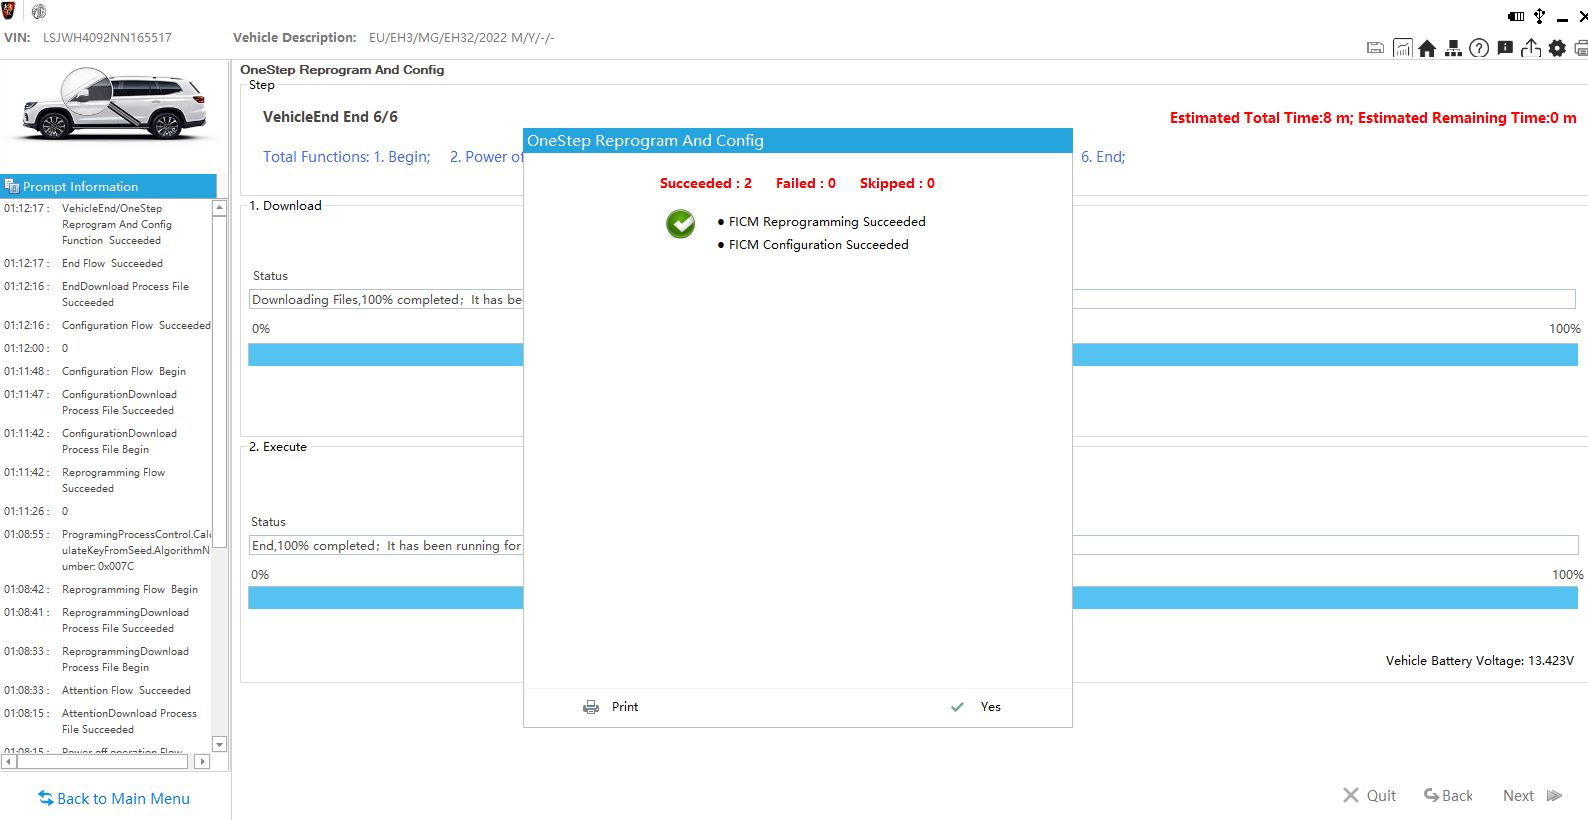
Task: Open settings with the gear icon
Action: (1557, 48)
